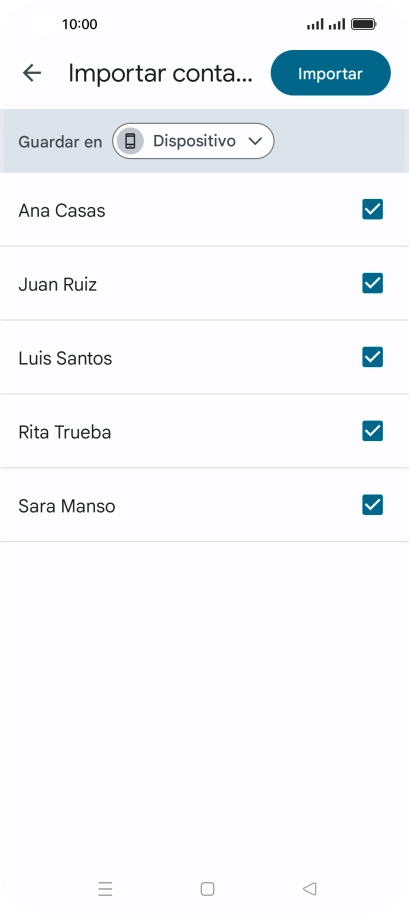The width and height of the screenshot is (409, 914).
Task: Select the Ana Casas contact name
Action: [62, 210]
